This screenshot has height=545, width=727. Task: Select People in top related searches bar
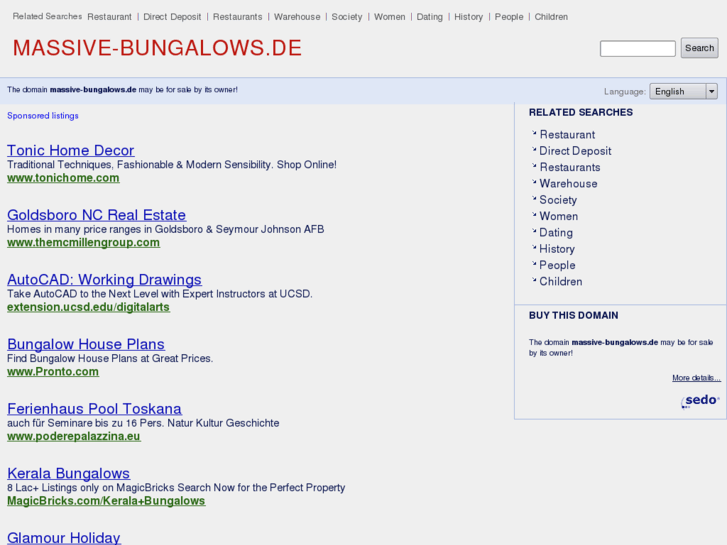(509, 17)
